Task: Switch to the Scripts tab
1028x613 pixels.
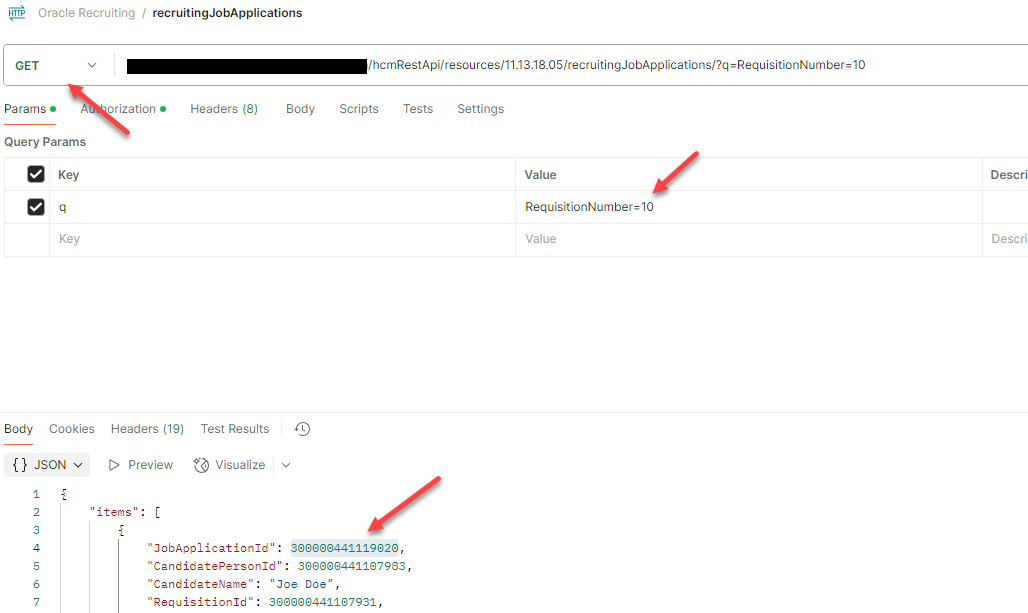Action: (359, 109)
